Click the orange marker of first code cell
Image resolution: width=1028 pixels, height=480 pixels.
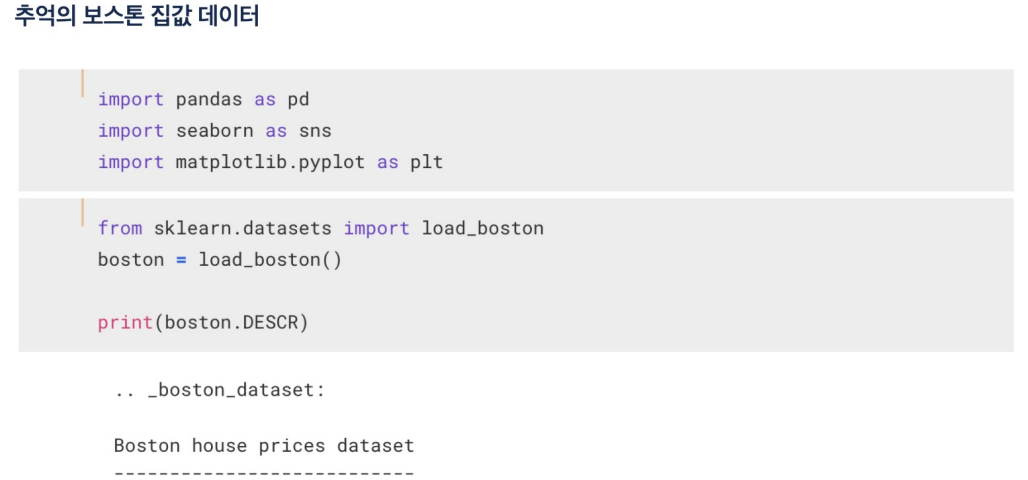83,83
